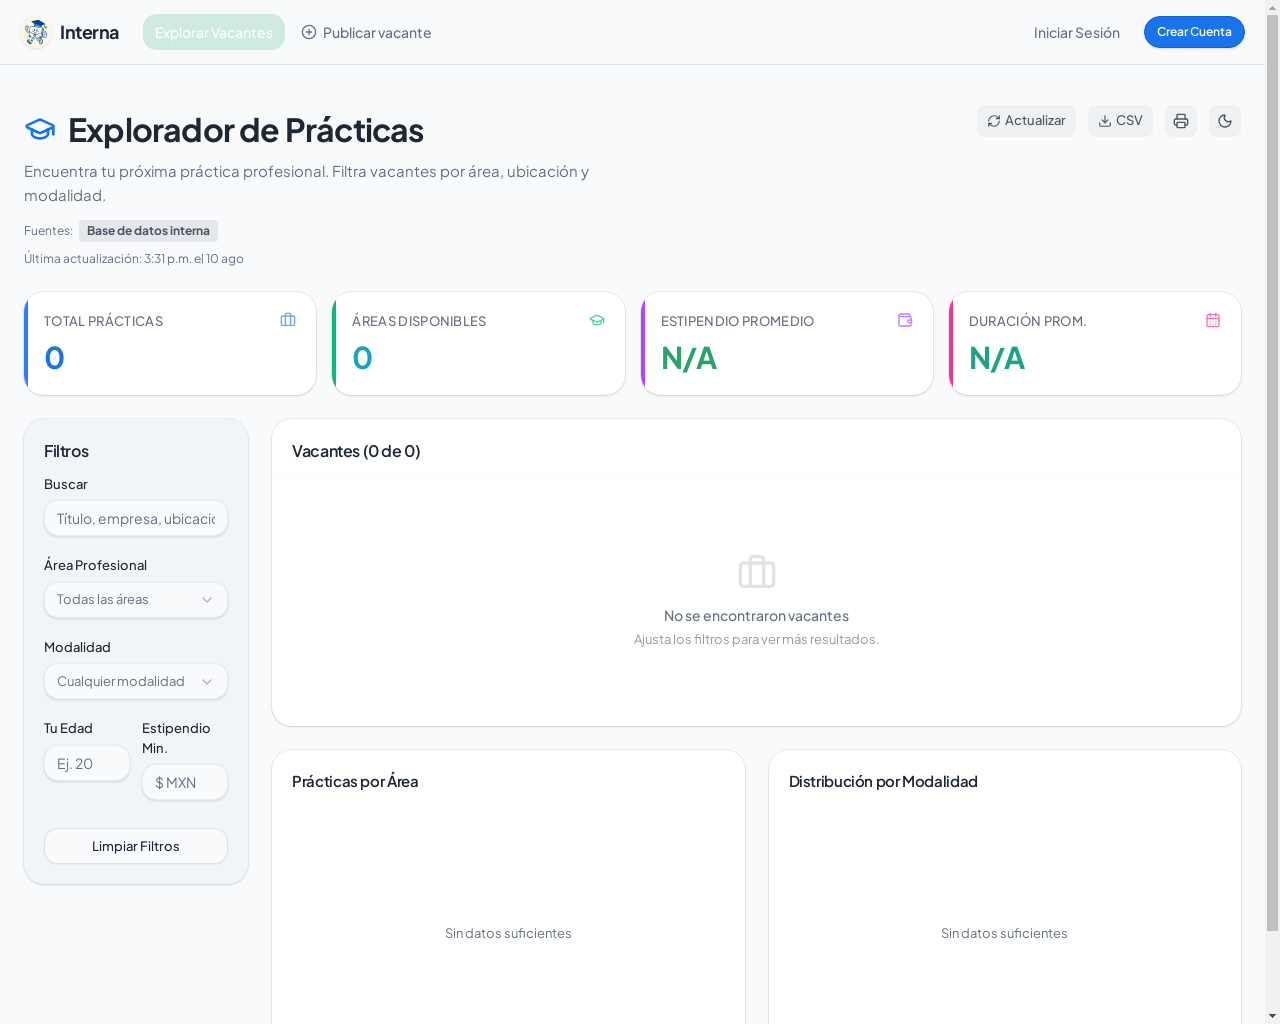This screenshot has height=1024, width=1280.
Task: Click the briefcase icon in the empty vacancies area
Action: pyautogui.click(x=757, y=572)
